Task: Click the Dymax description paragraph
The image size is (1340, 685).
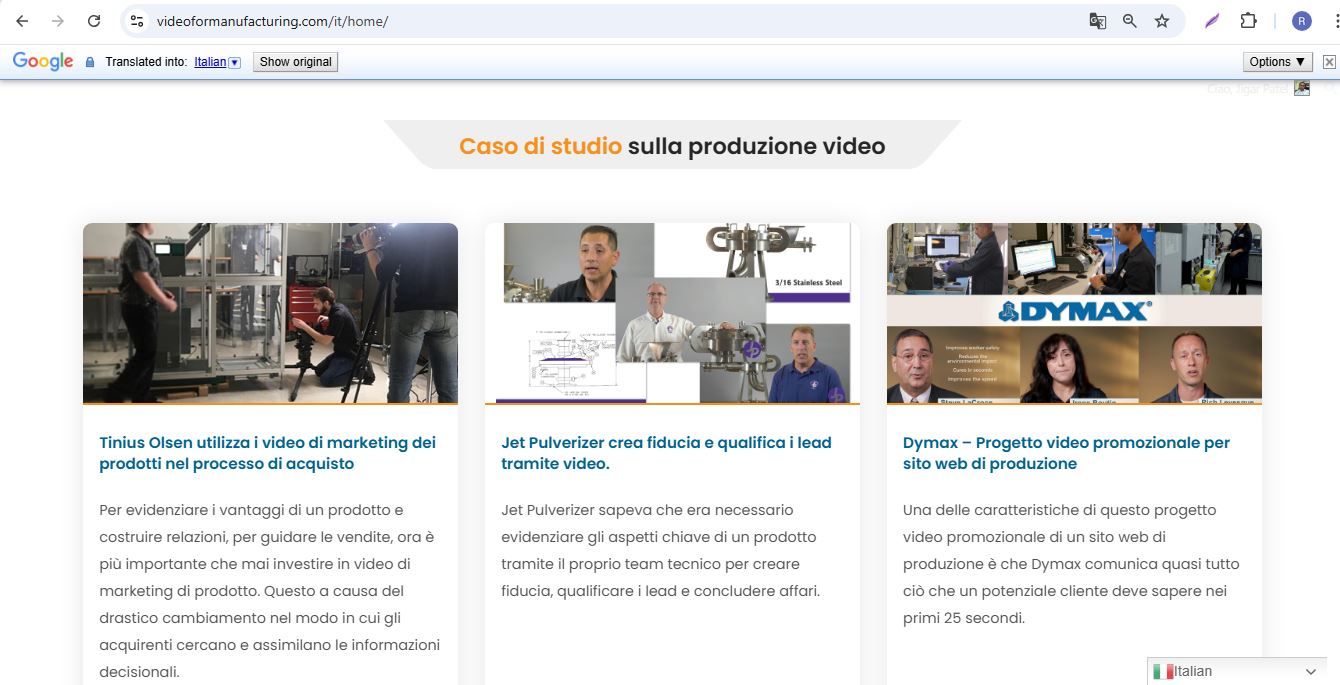Action: 1071,564
